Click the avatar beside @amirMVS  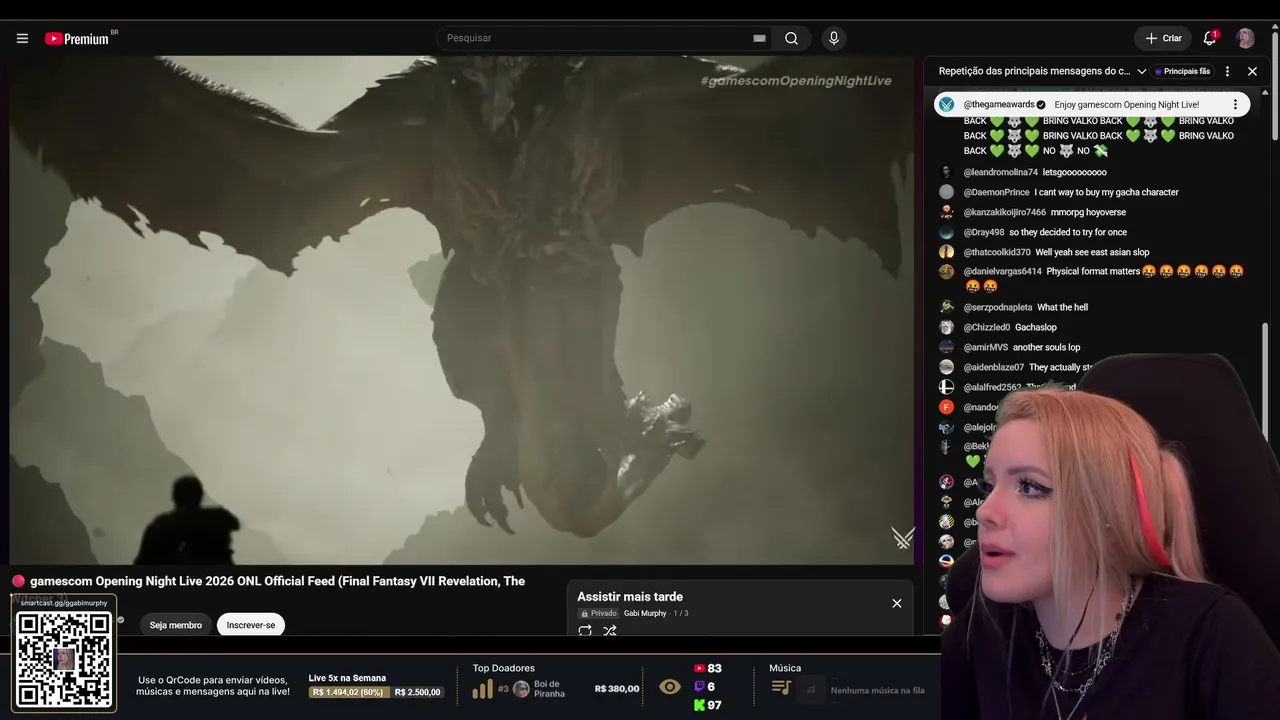tap(946, 347)
